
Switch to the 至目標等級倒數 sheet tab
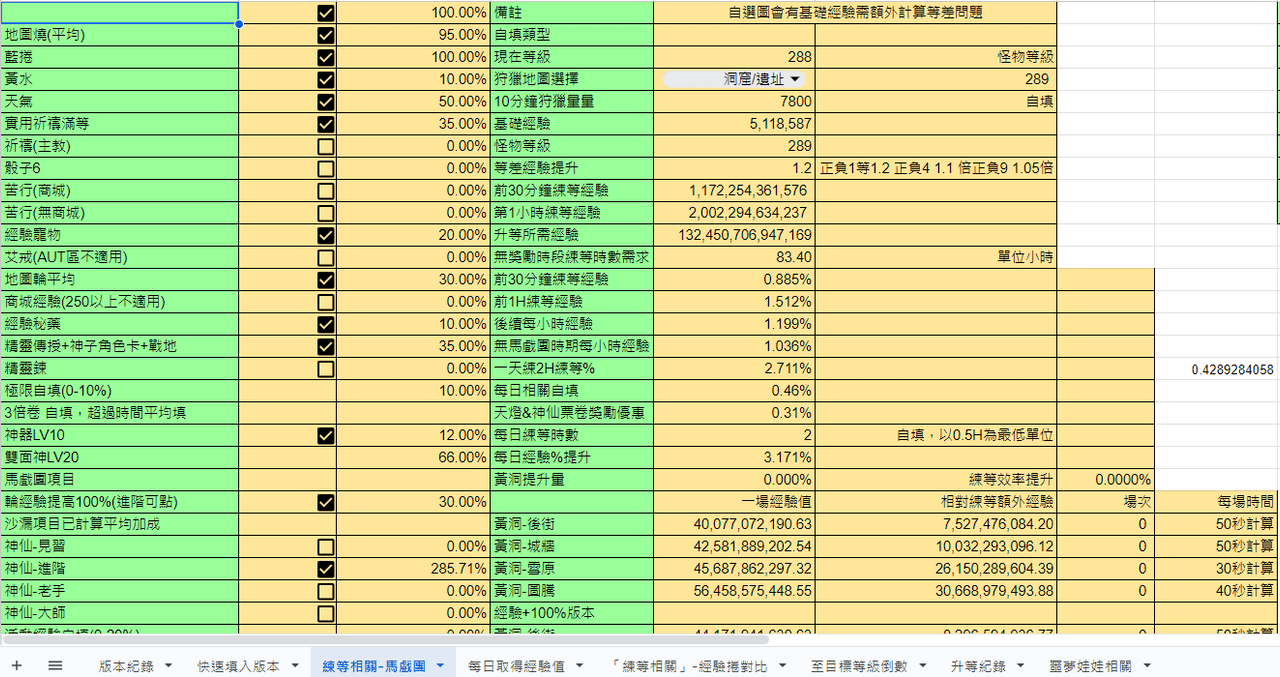click(x=865, y=663)
